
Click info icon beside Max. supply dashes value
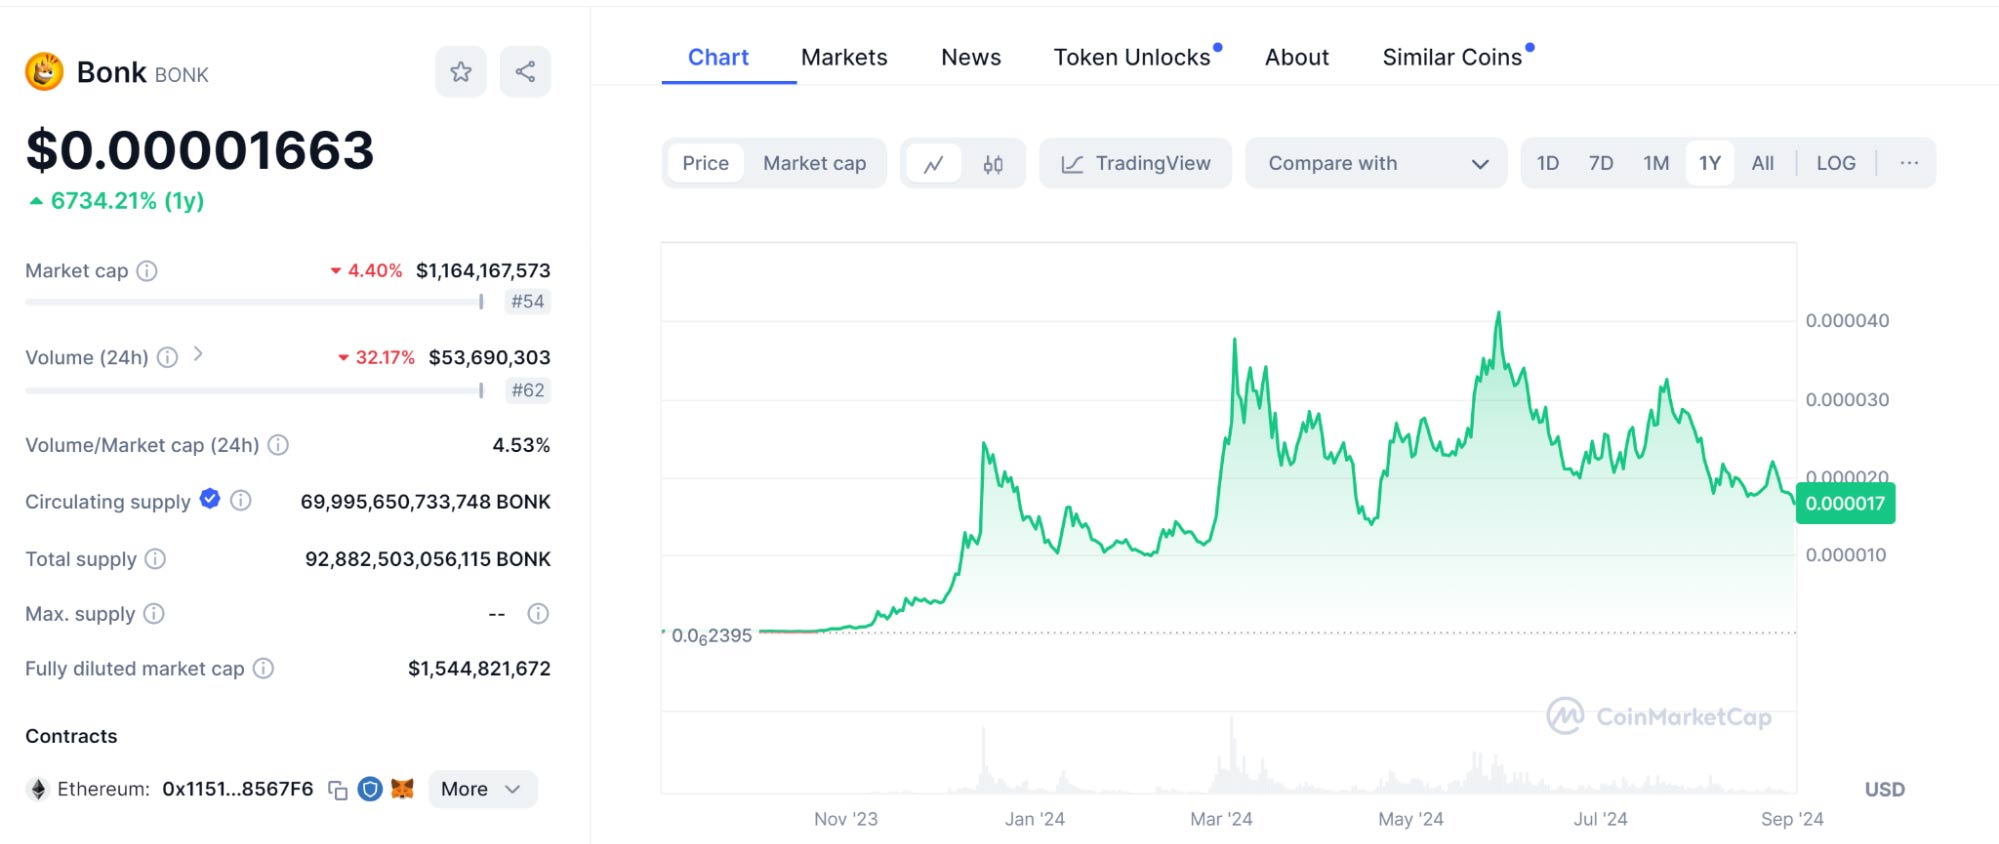(538, 614)
